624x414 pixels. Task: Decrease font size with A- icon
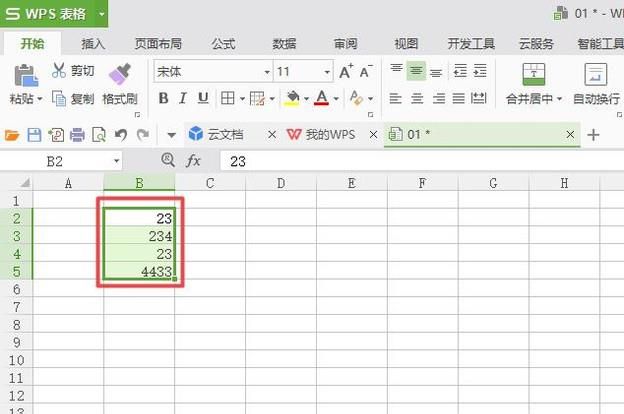click(366, 72)
